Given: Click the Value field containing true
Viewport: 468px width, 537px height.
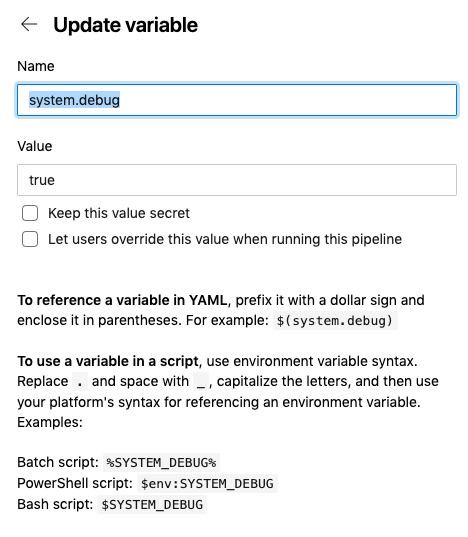Looking at the screenshot, I should pyautogui.click(x=237, y=180).
